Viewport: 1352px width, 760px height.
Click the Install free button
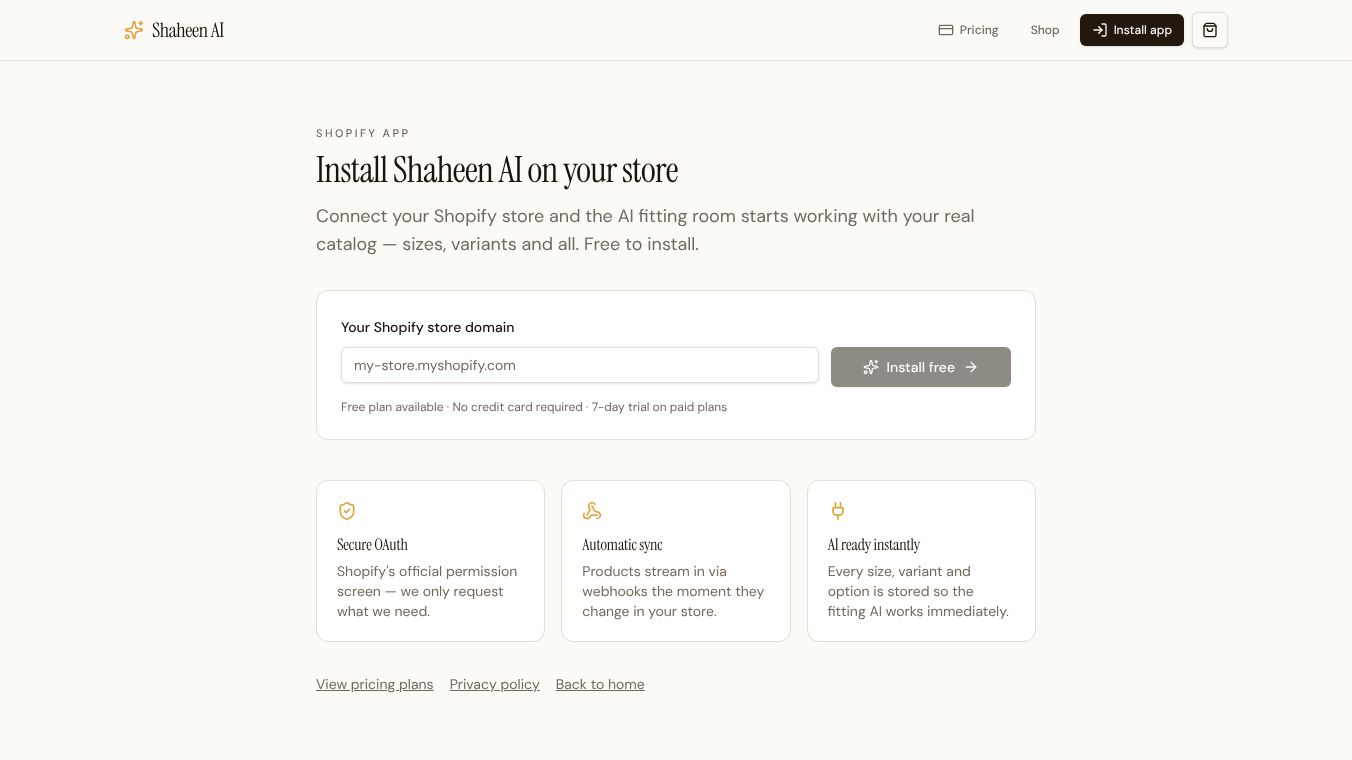[x=921, y=367]
